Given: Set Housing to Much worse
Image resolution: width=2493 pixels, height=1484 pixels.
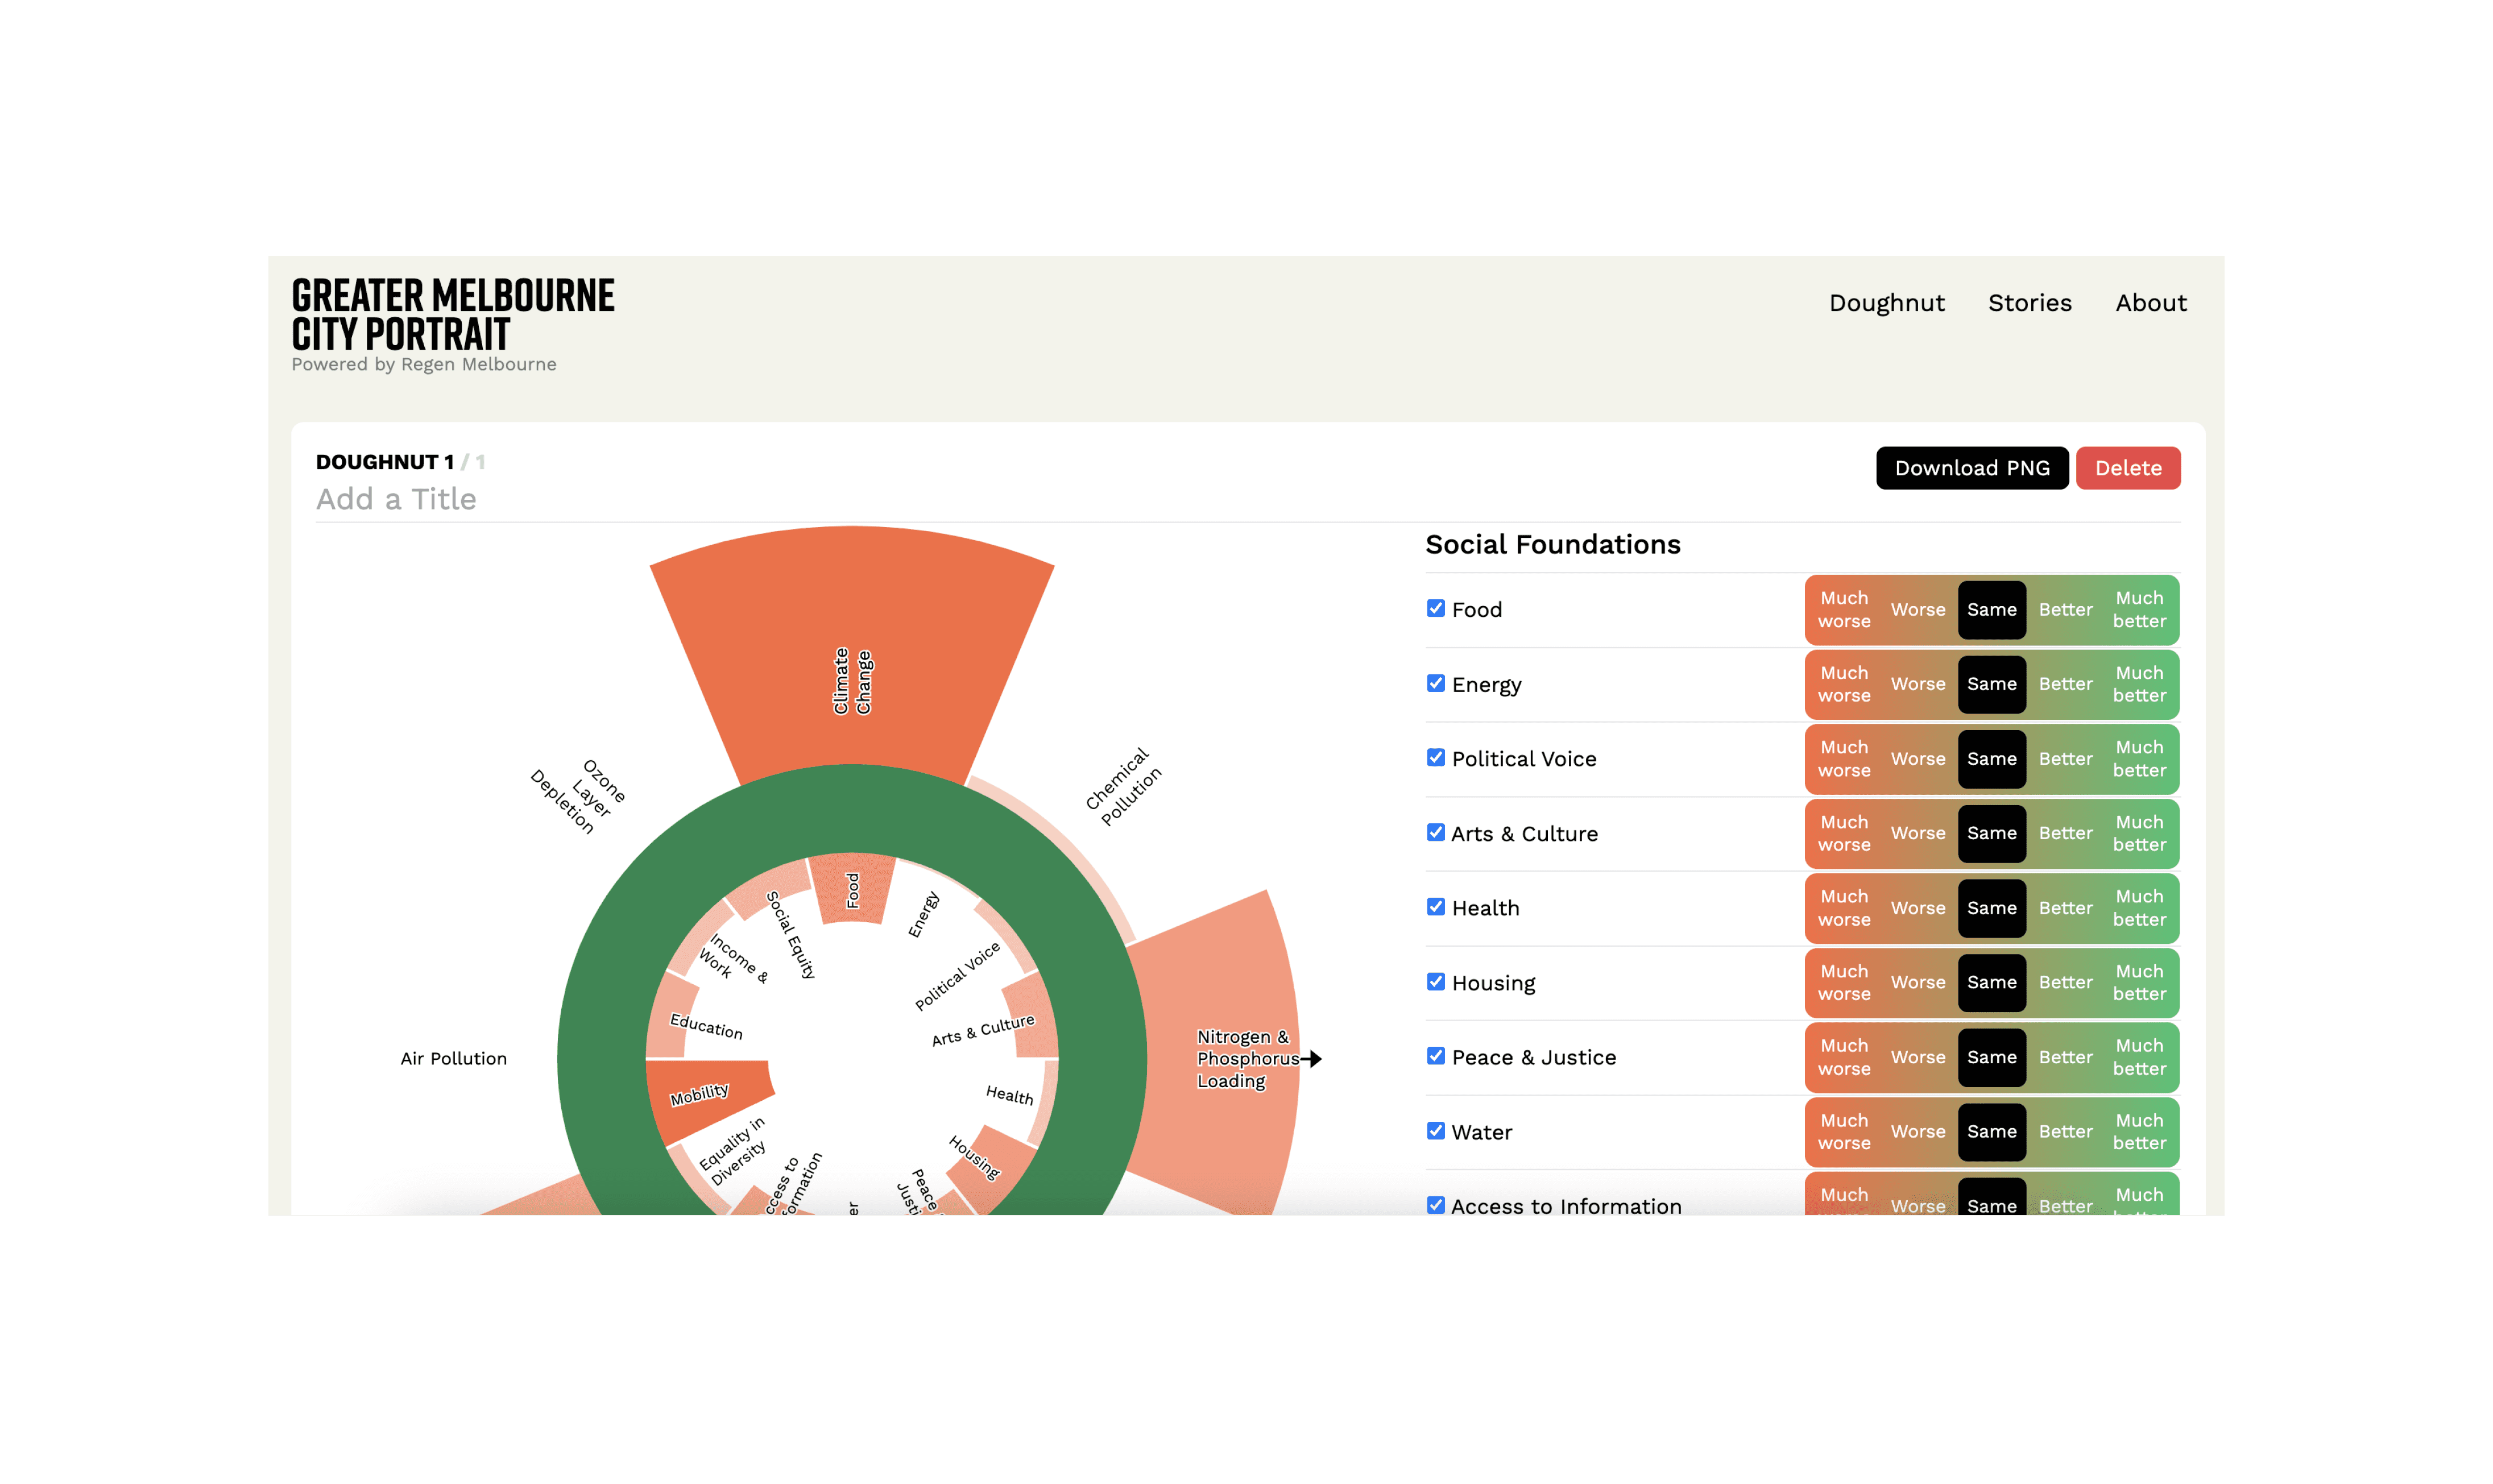Looking at the screenshot, I should point(1844,982).
